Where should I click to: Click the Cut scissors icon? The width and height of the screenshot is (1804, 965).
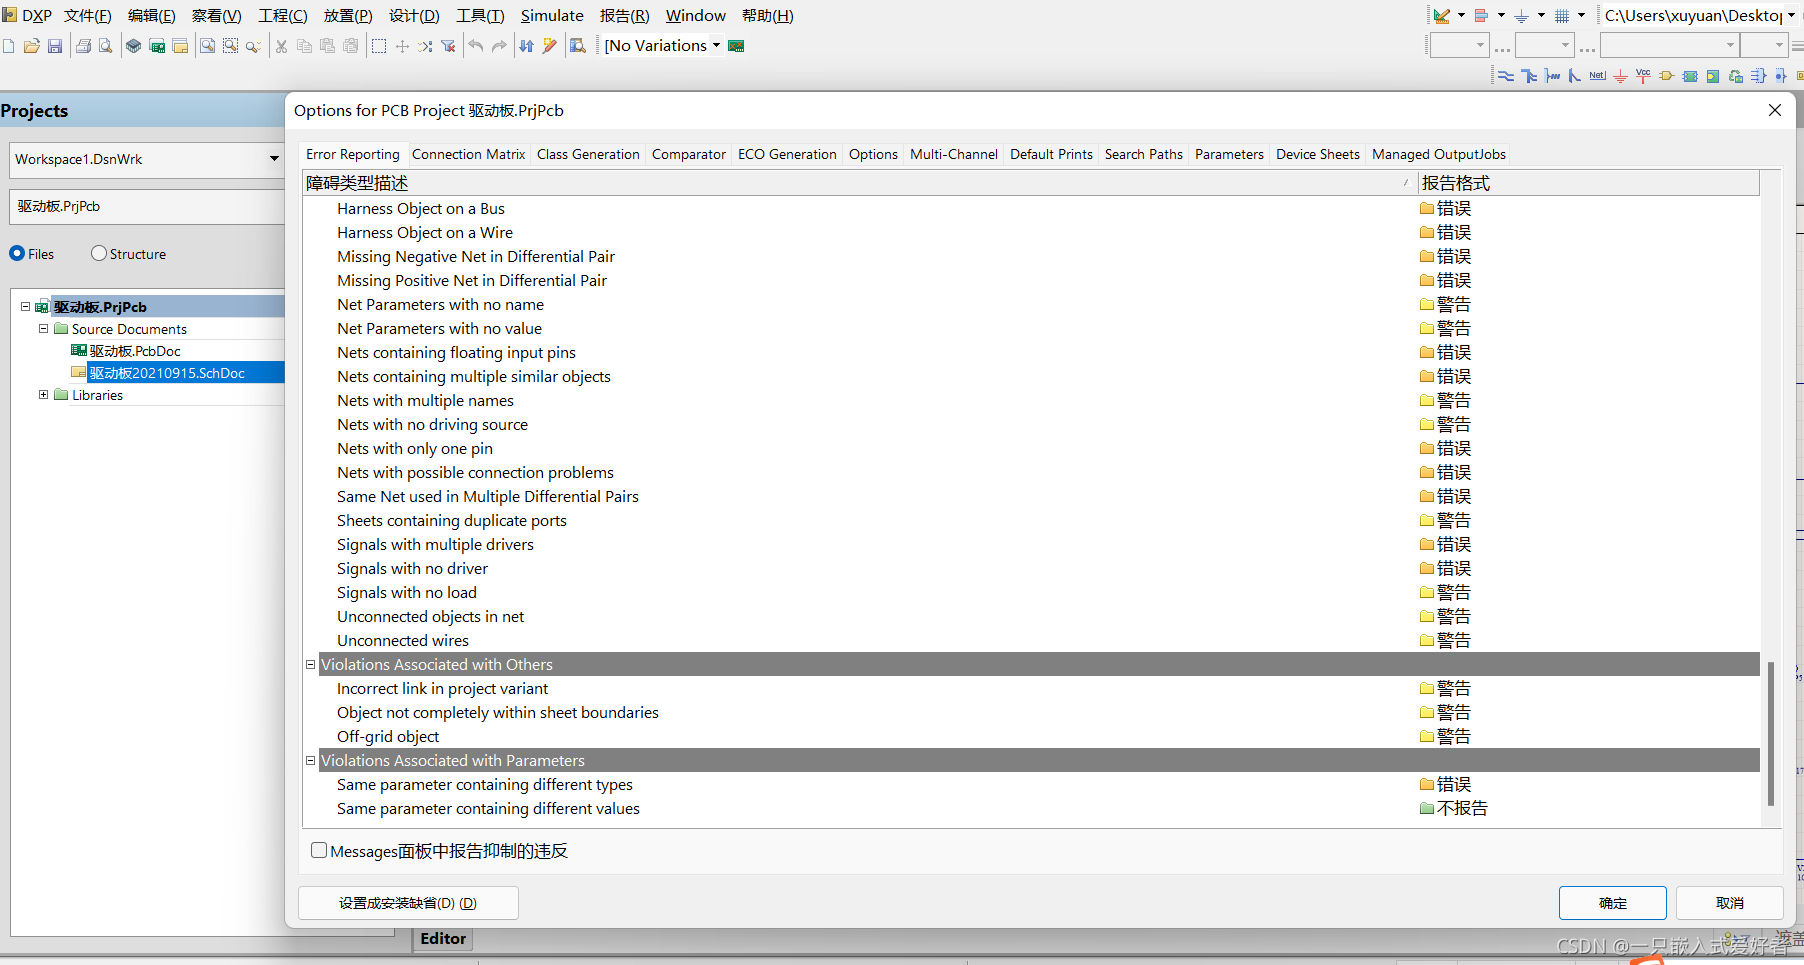281,46
